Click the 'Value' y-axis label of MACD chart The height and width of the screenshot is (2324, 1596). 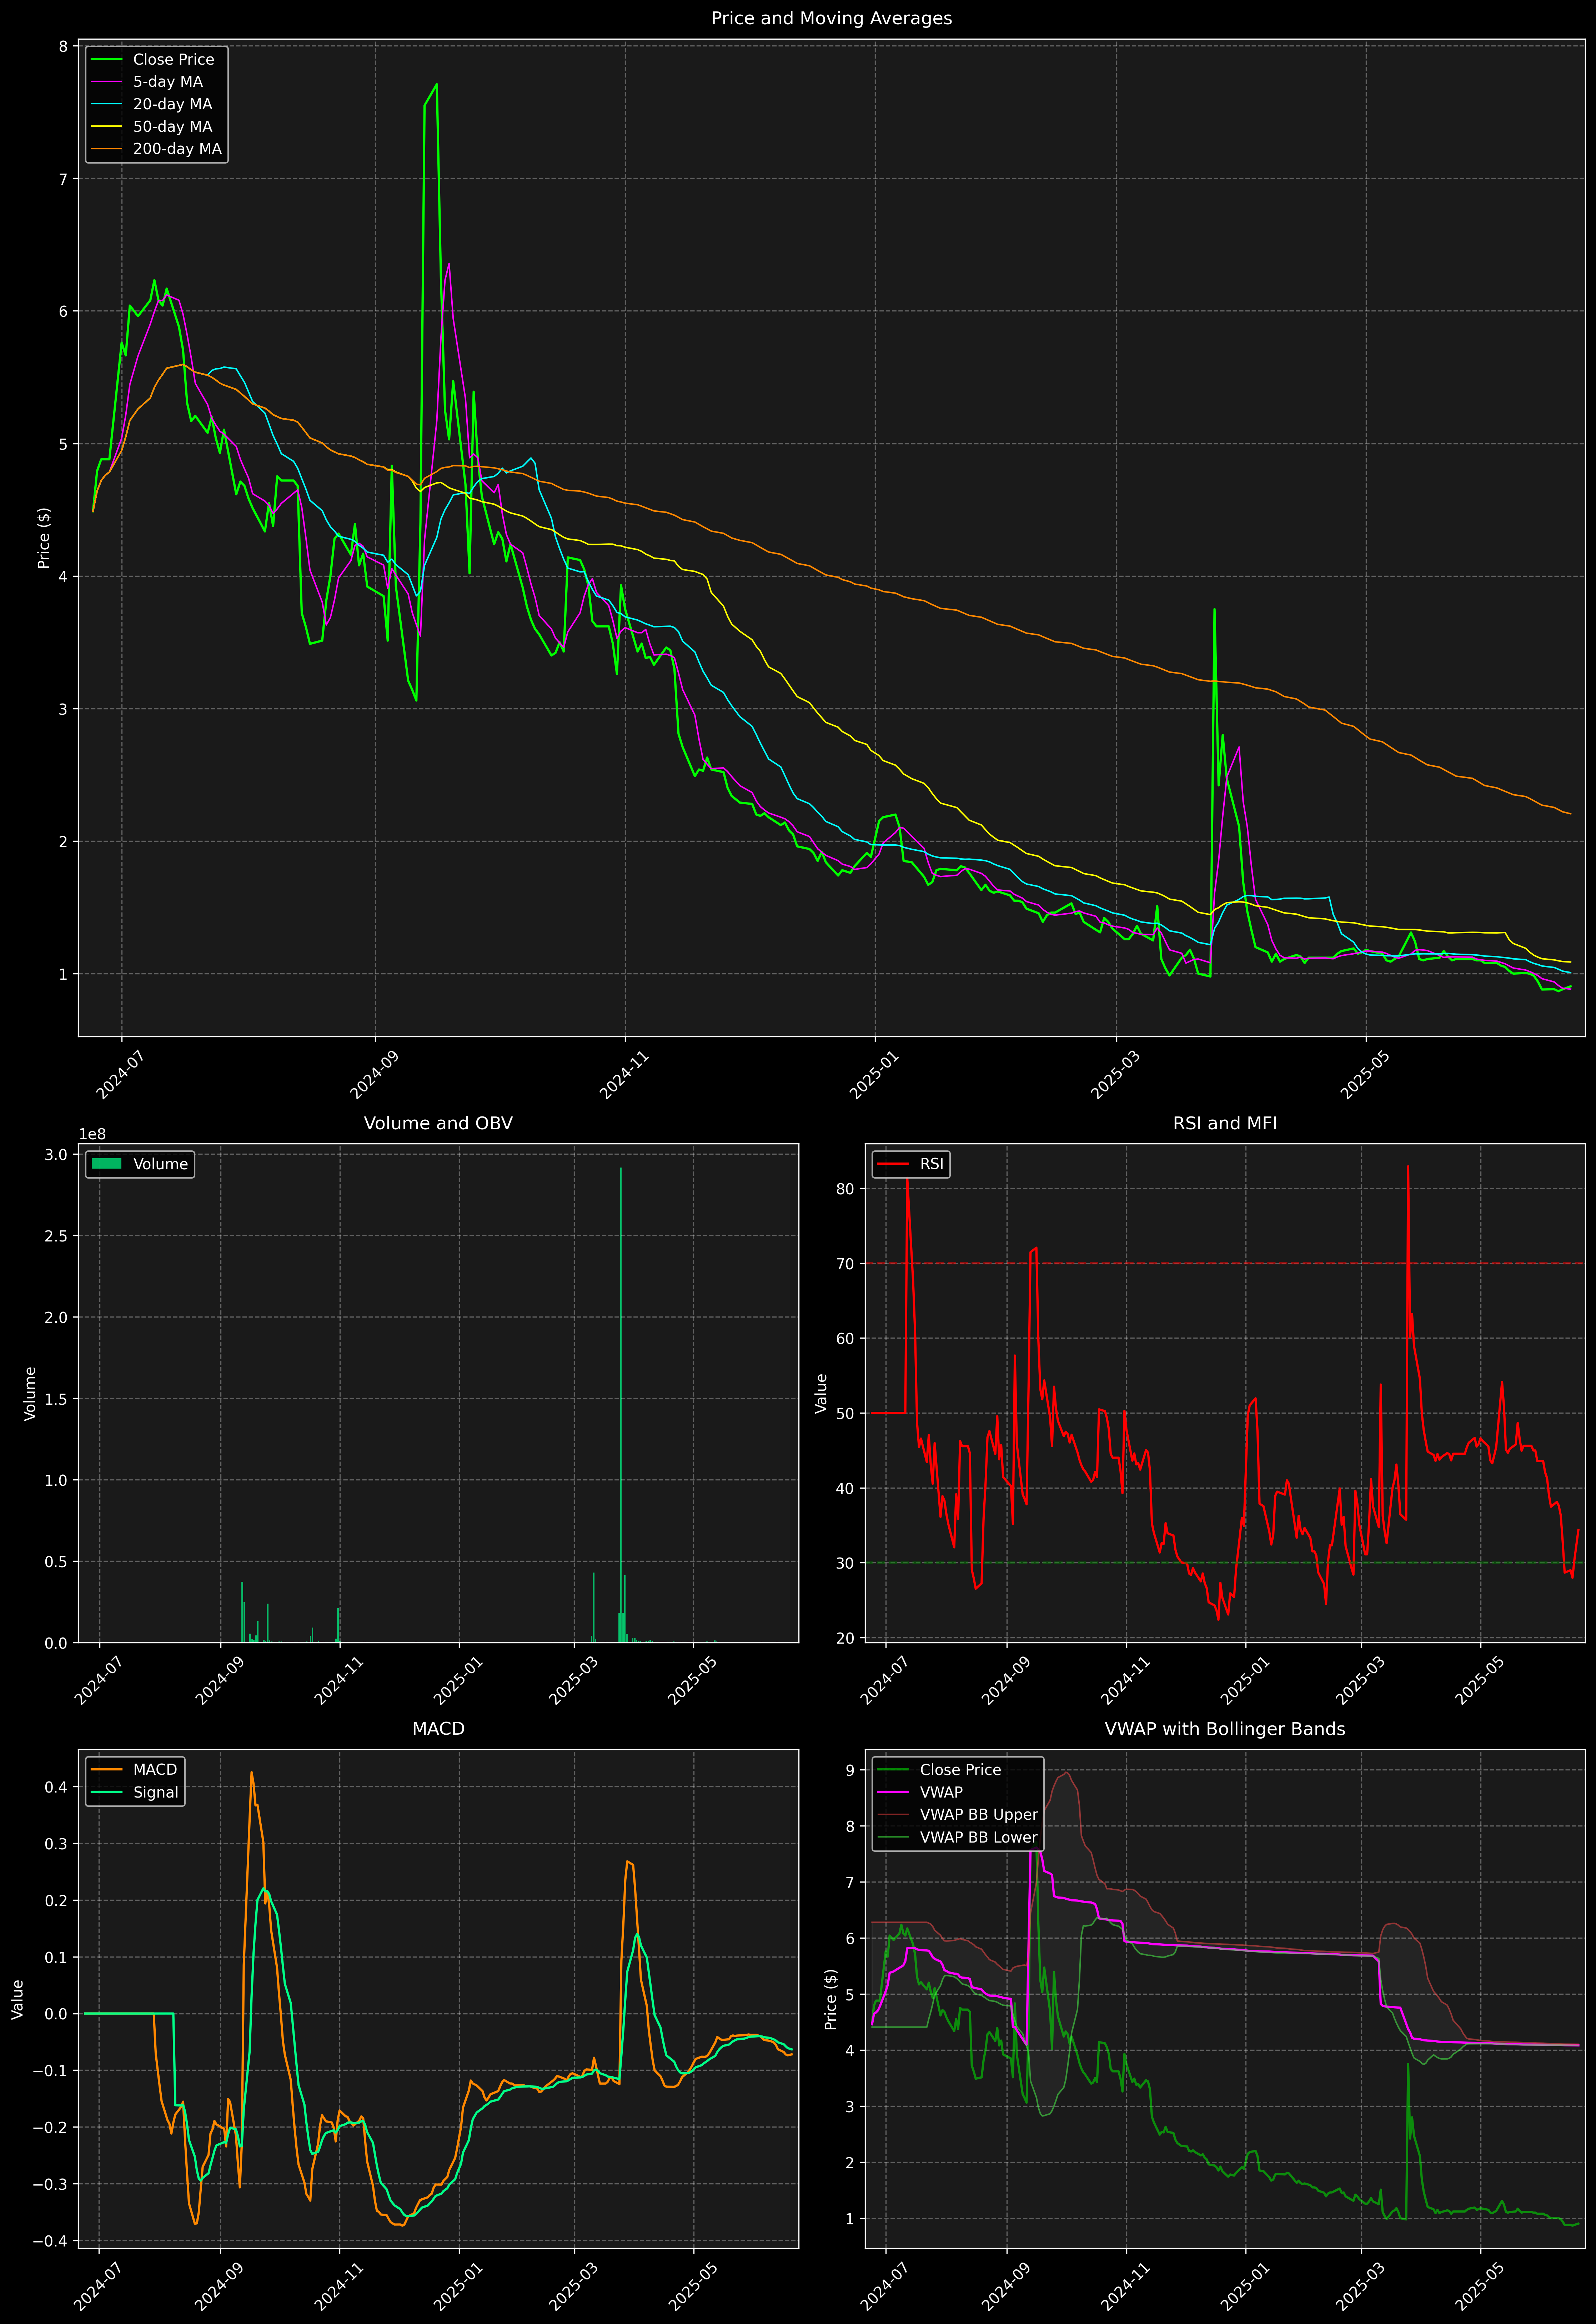point(18,1999)
